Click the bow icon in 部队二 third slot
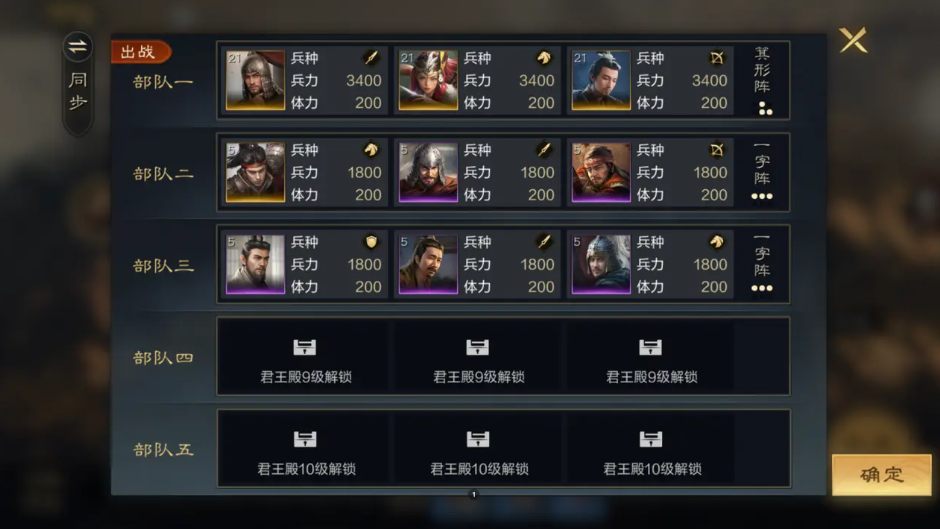Screen dimensions: 940x529 coord(716,149)
